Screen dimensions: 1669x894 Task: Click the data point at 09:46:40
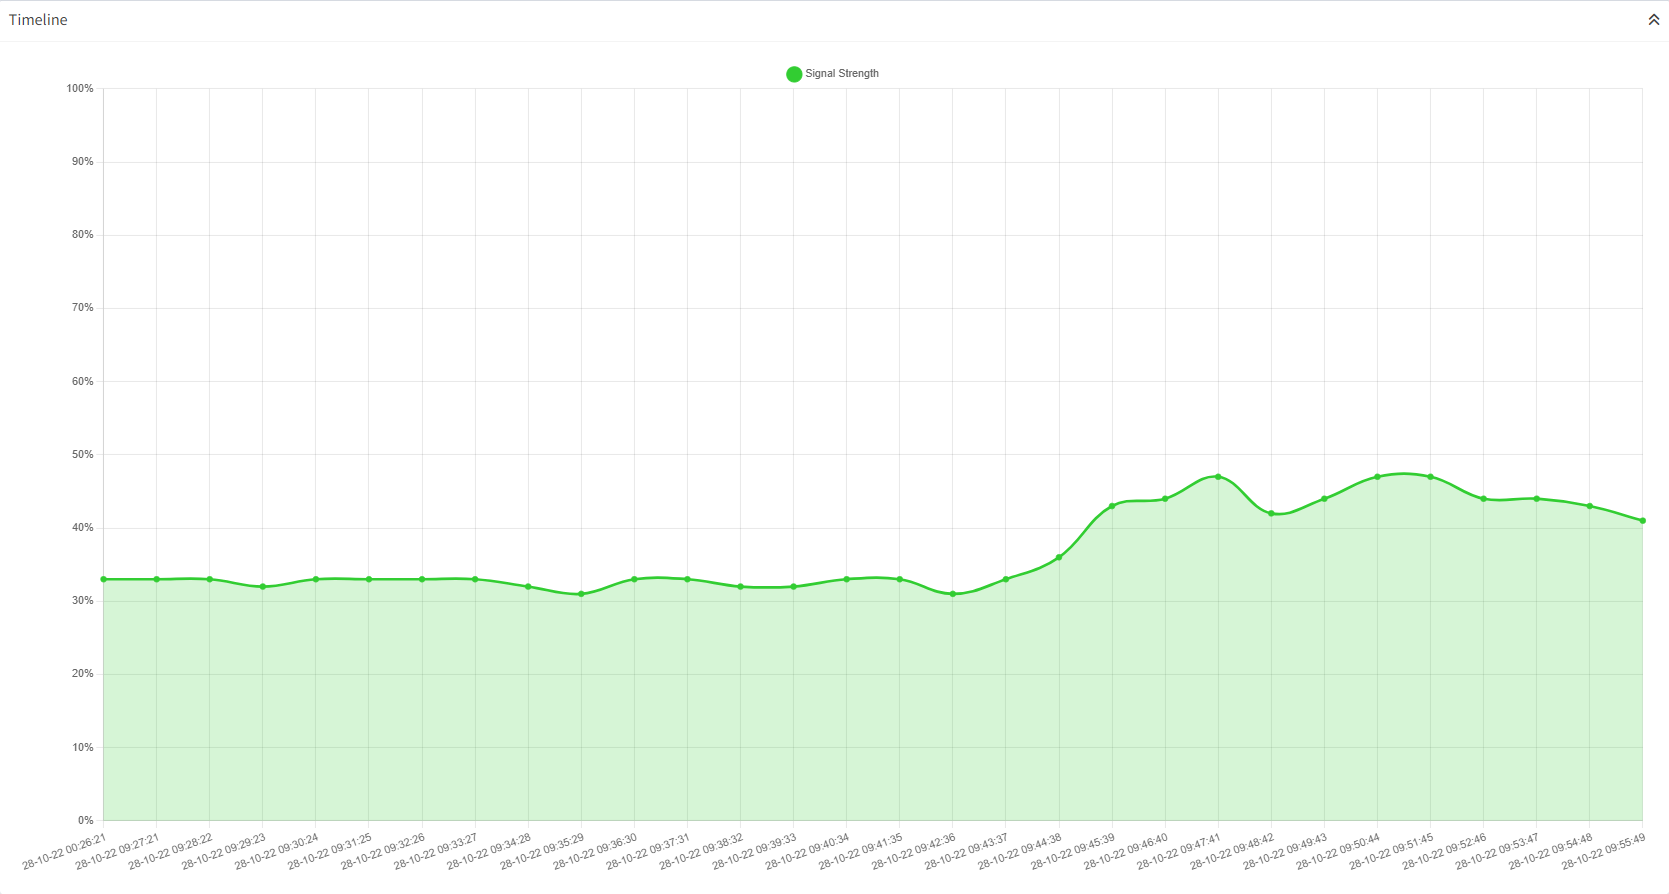pyautogui.click(x=1165, y=499)
